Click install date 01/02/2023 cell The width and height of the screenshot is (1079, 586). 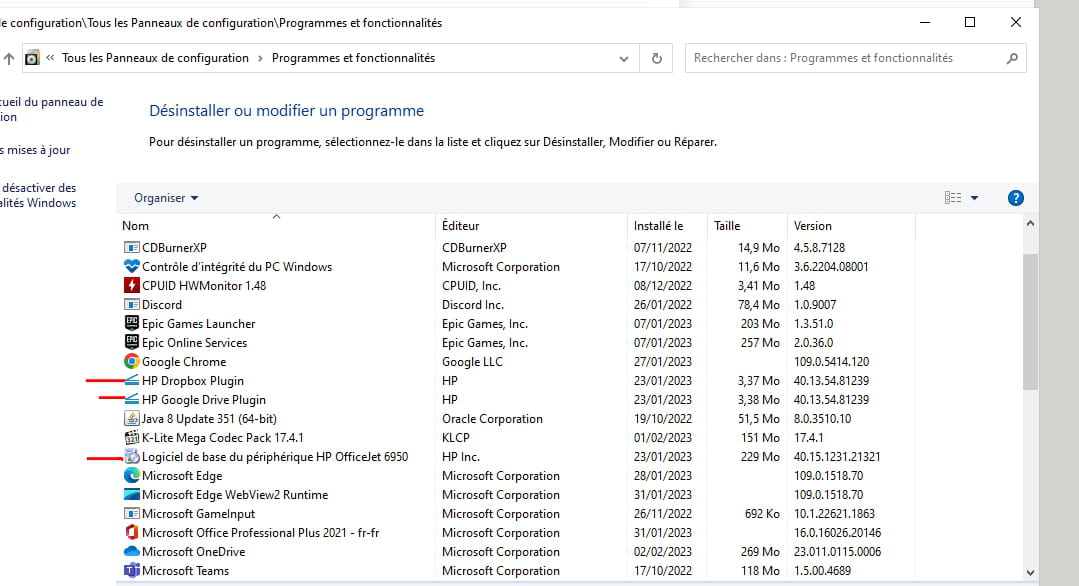point(663,437)
